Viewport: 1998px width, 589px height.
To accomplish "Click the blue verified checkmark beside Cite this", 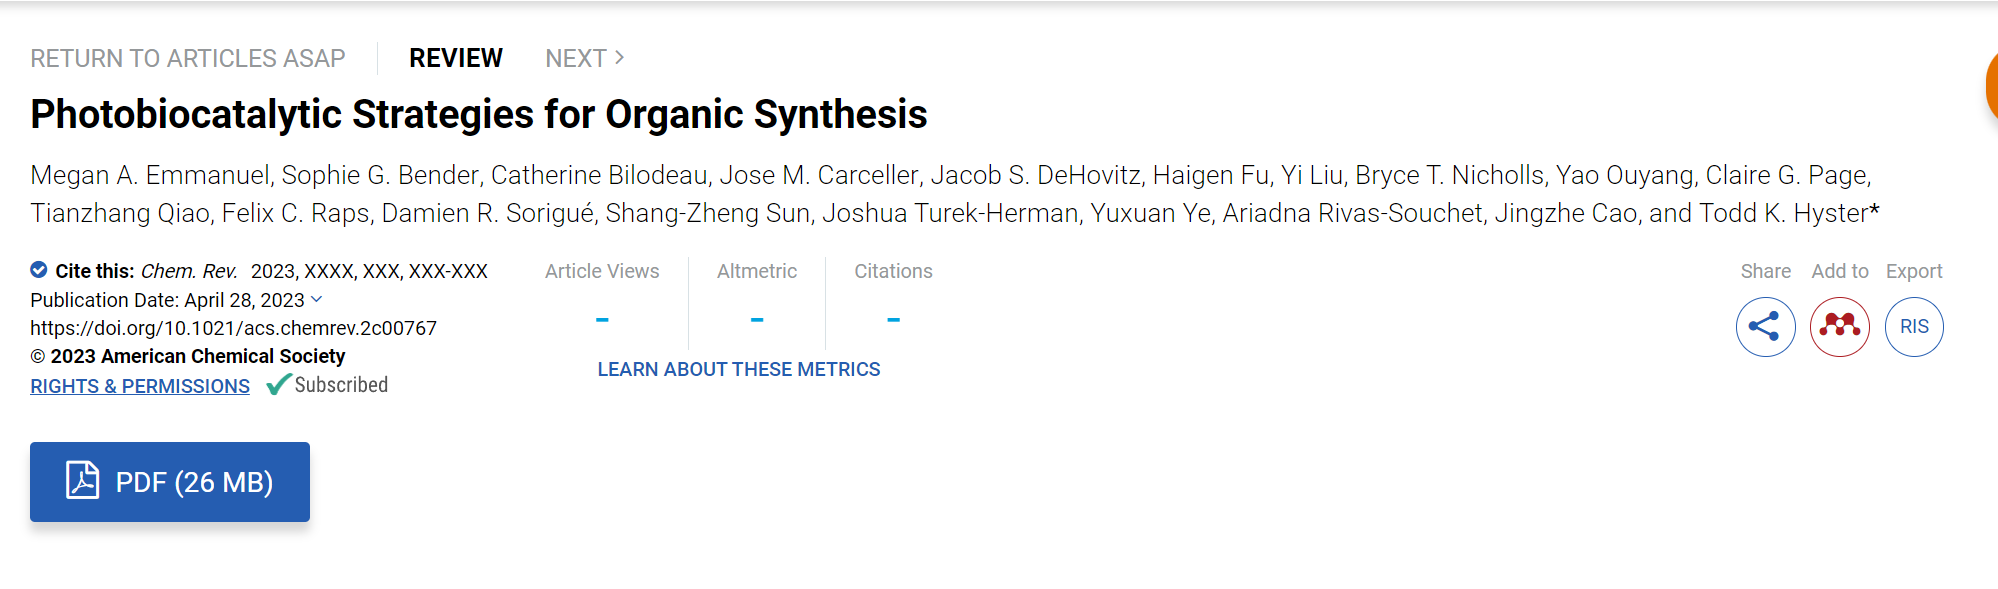I will 39,270.
